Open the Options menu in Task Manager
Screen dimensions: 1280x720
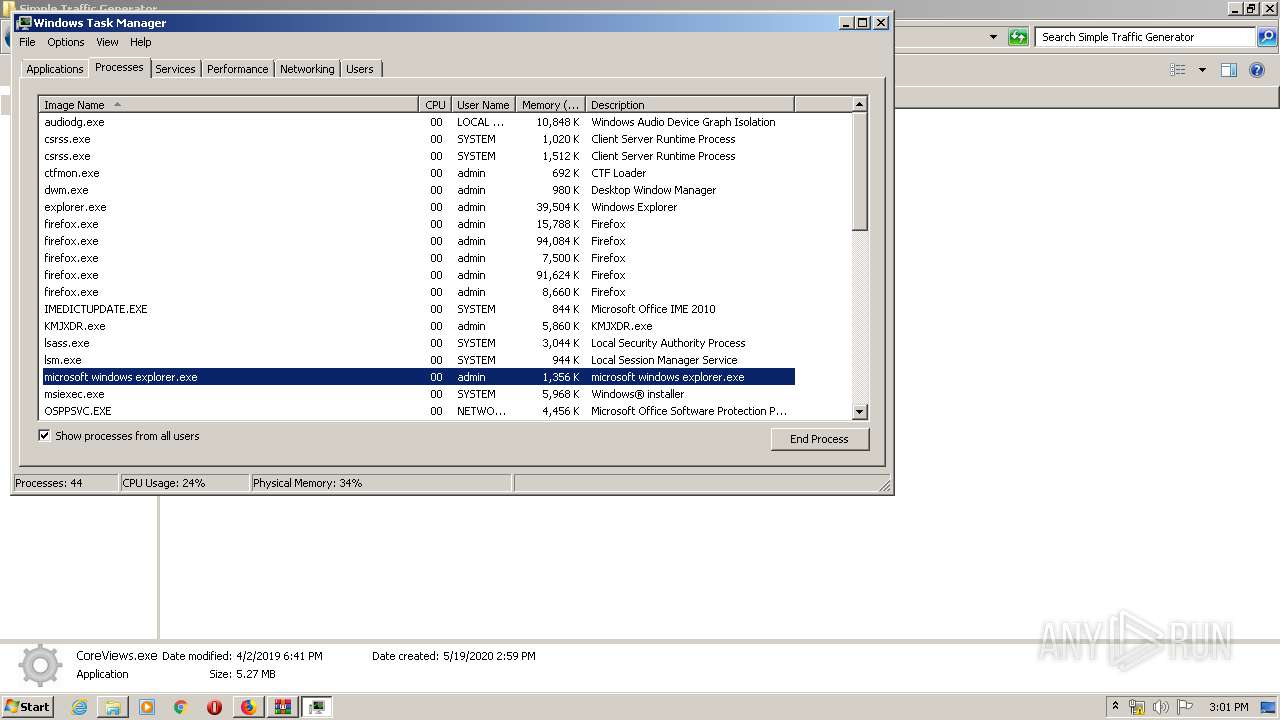pyautogui.click(x=66, y=42)
